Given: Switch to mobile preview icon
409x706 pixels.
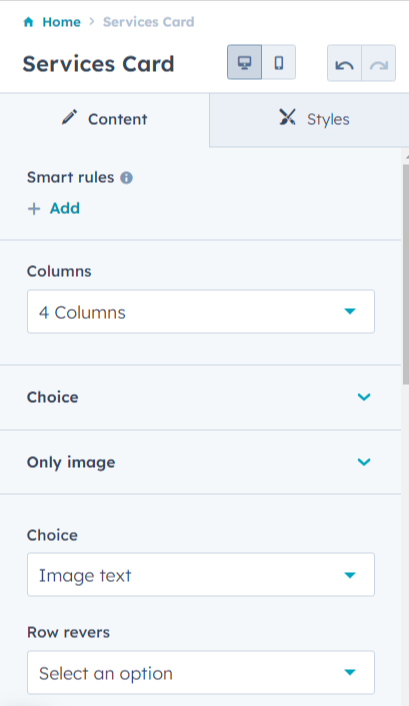Looking at the screenshot, I should [279, 62].
